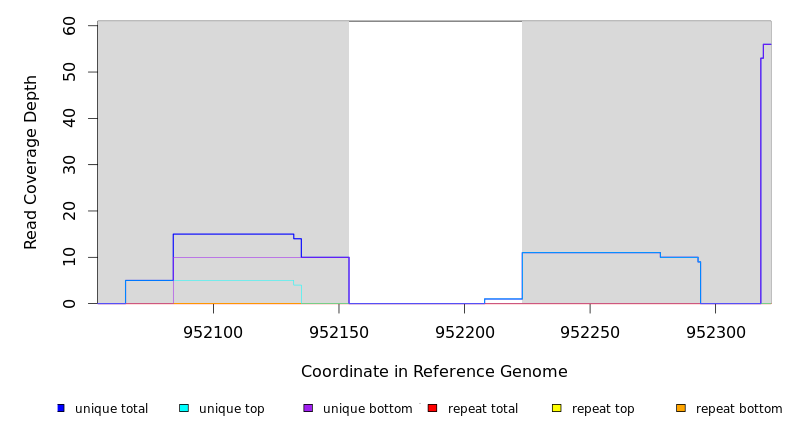Click the 952100 x-axis tick label

click(213, 331)
